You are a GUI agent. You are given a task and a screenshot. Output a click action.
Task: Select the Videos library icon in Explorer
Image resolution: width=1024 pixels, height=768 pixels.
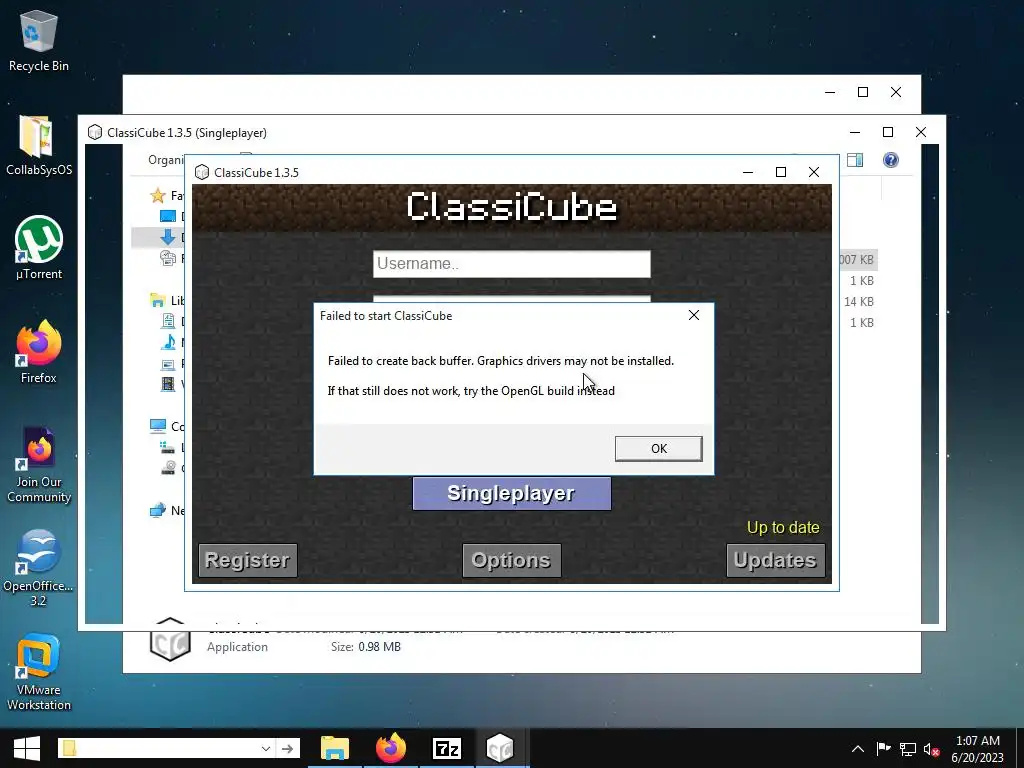click(168, 383)
